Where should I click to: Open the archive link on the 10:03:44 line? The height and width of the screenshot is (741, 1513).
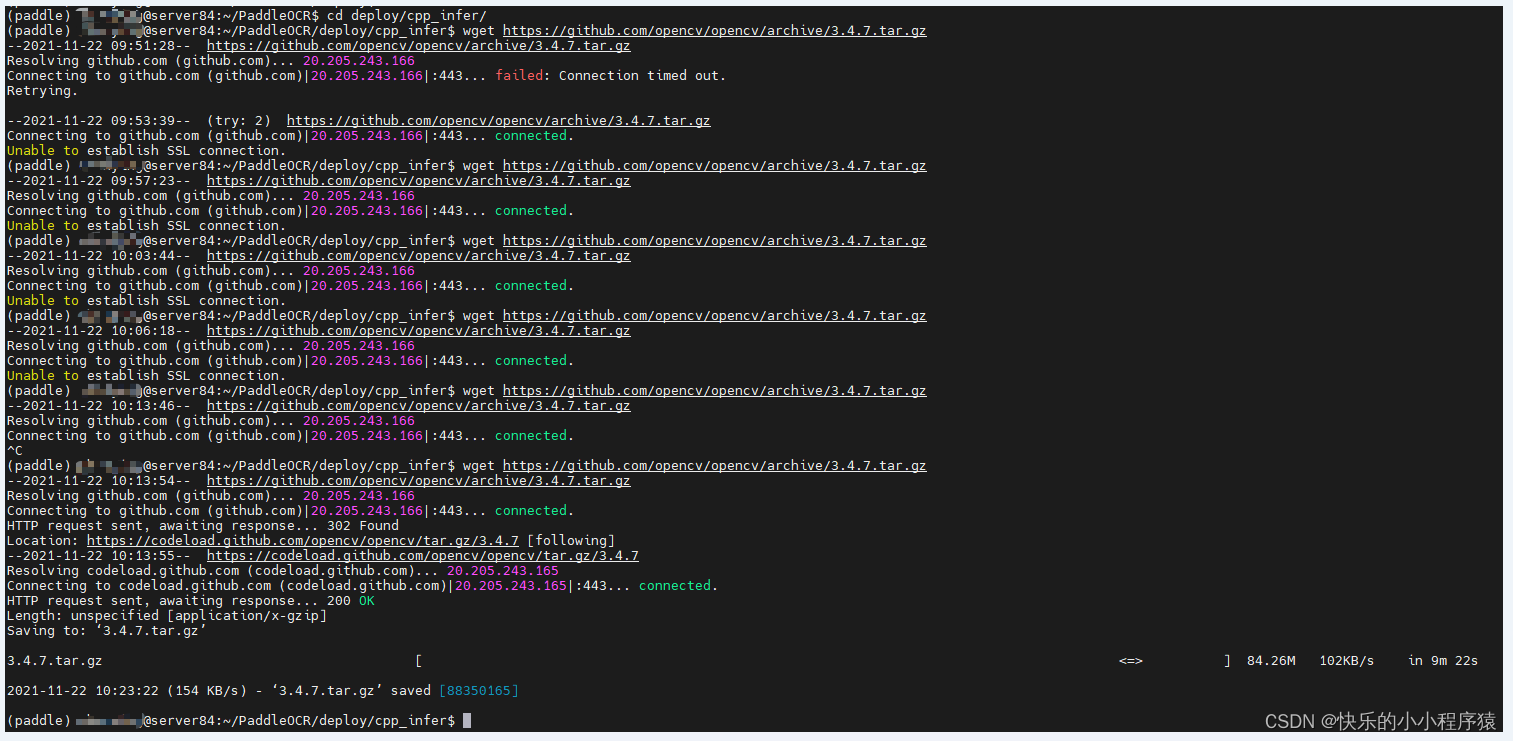point(418,256)
